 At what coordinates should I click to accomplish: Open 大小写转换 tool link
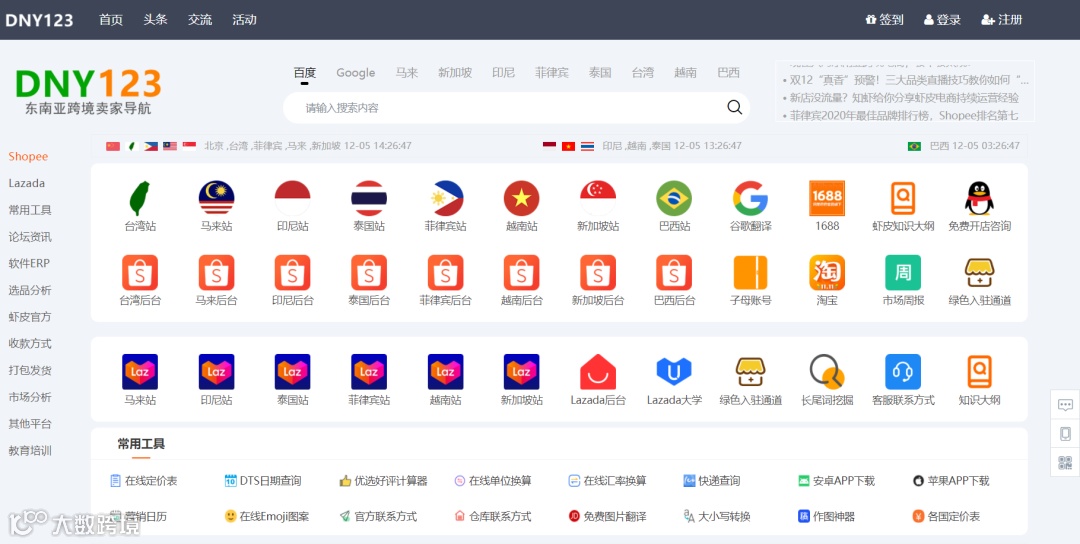click(x=717, y=516)
